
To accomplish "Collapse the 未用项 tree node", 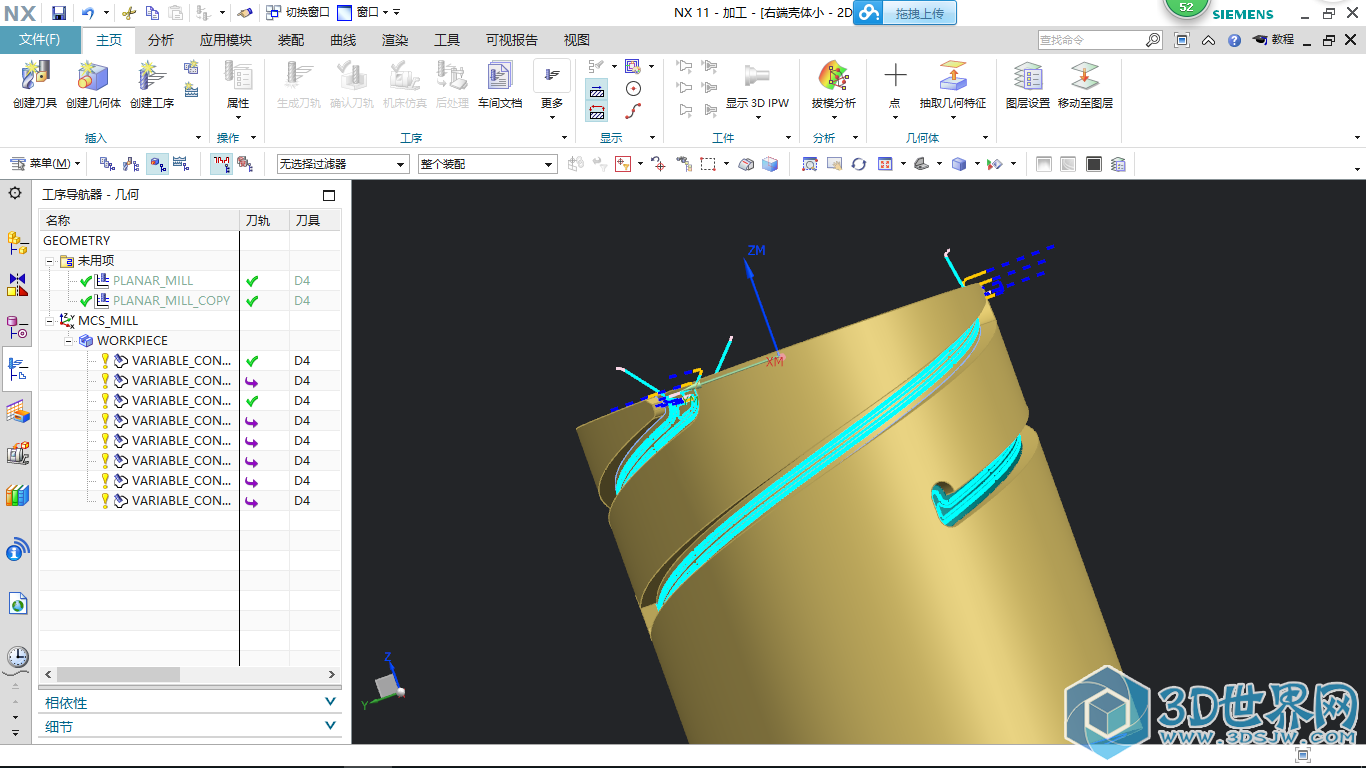I will tap(50, 261).
